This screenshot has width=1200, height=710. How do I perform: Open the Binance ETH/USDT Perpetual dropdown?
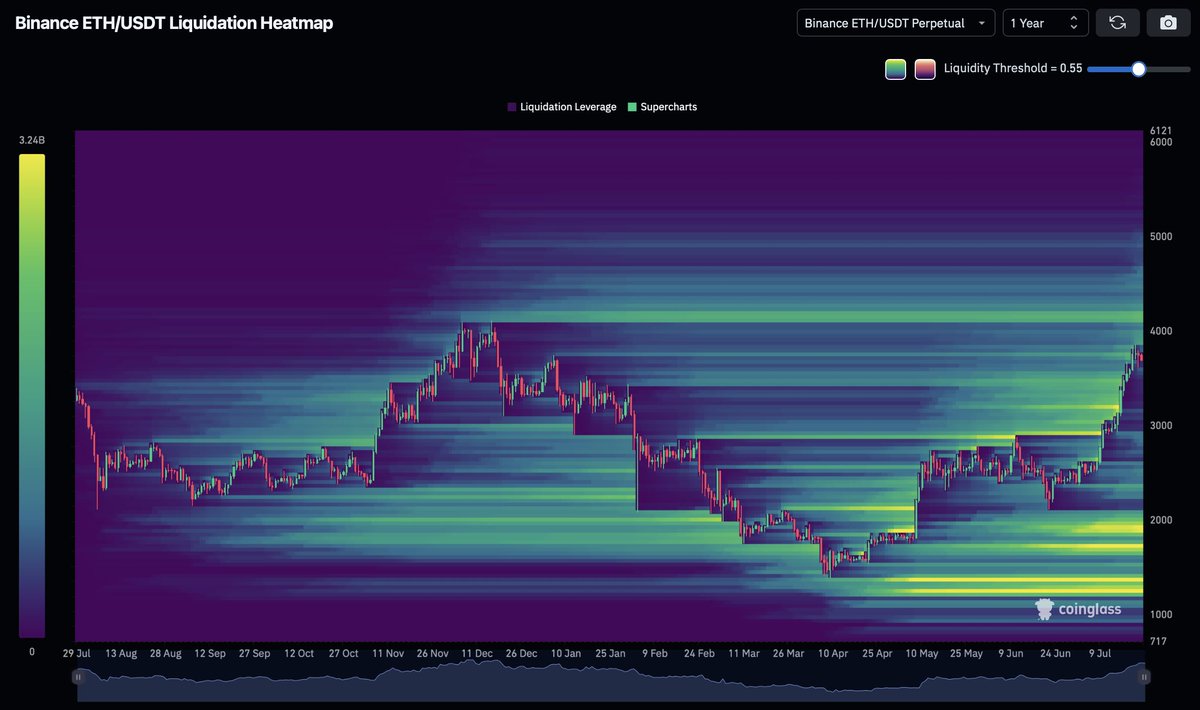895,23
